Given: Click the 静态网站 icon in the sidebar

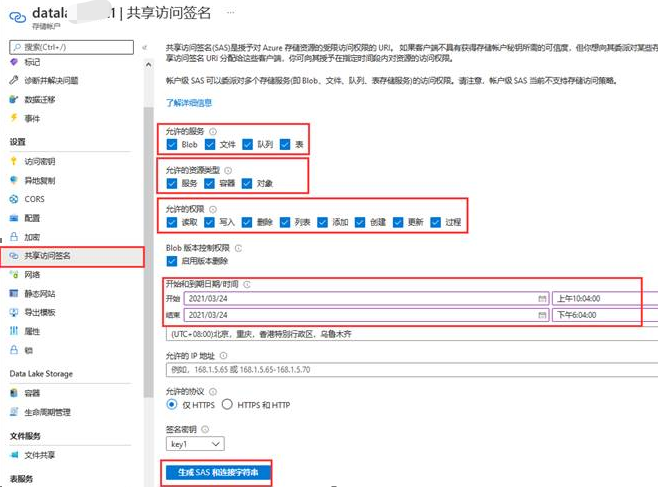Looking at the screenshot, I should (14, 293).
